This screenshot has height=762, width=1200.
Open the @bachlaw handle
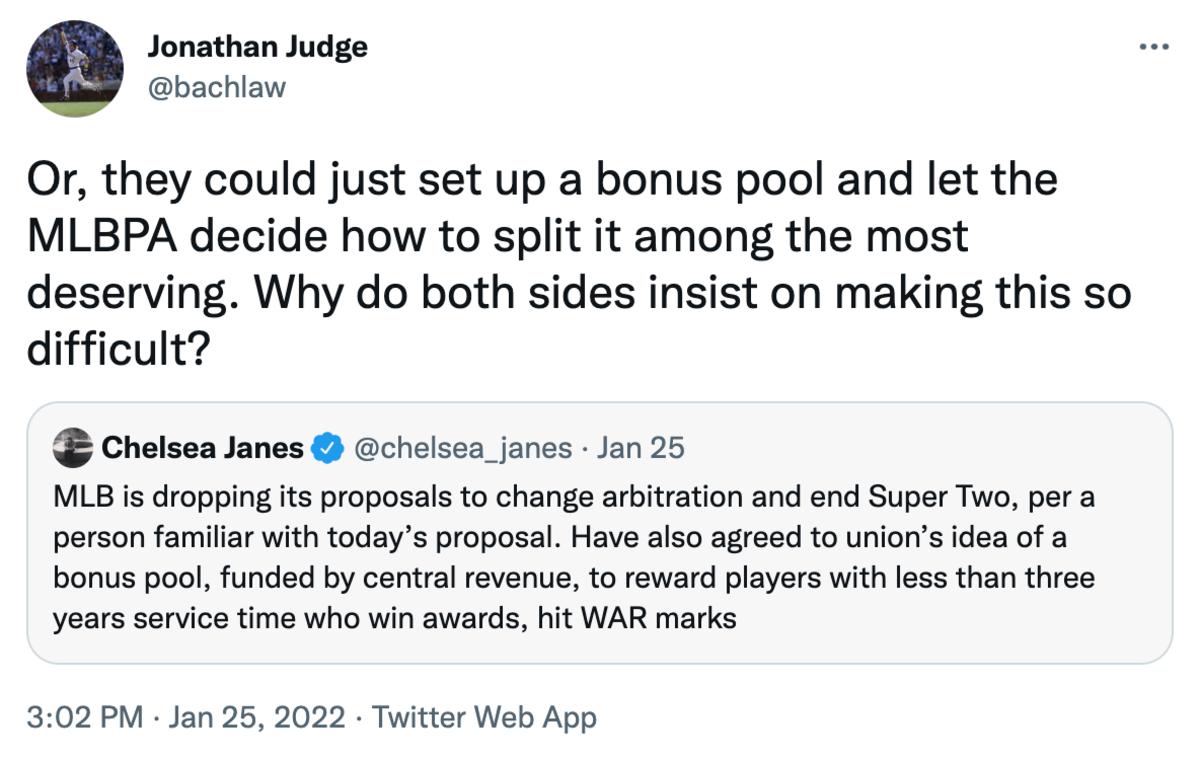tap(216, 87)
